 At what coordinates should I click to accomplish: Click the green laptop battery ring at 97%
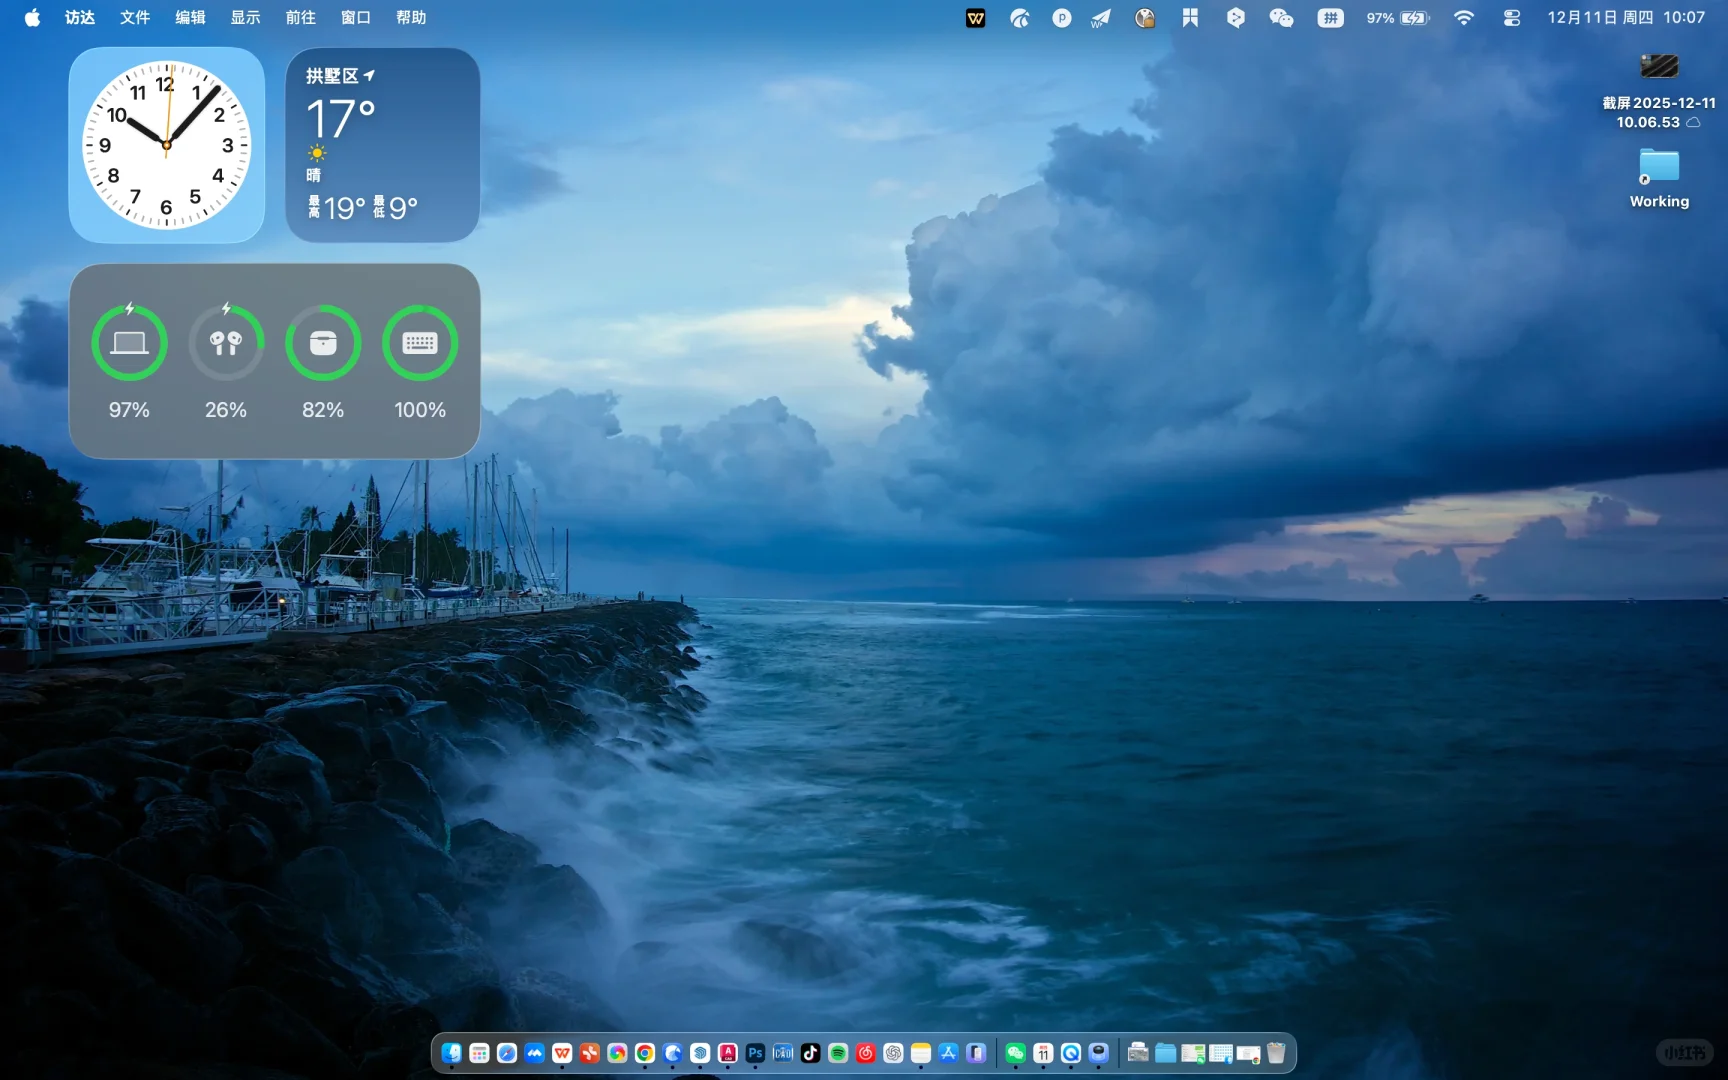click(x=129, y=343)
